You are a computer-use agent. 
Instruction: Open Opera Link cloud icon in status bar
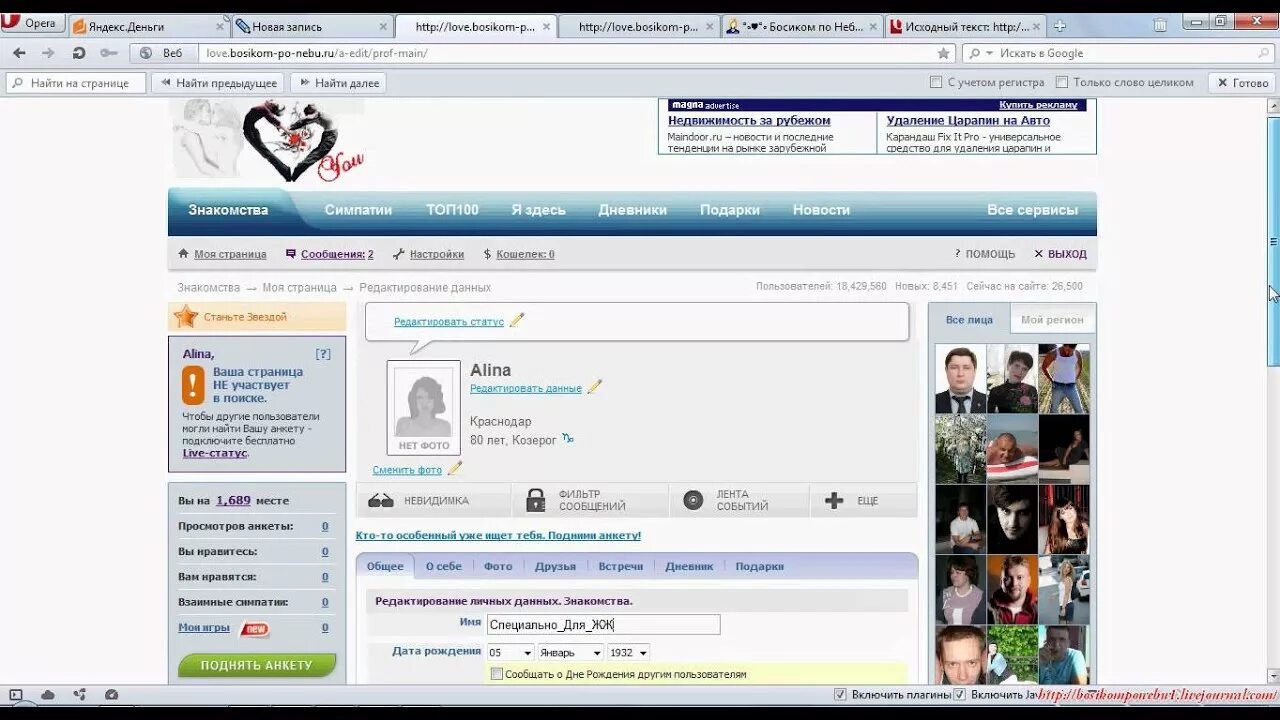[x=47, y=695]
